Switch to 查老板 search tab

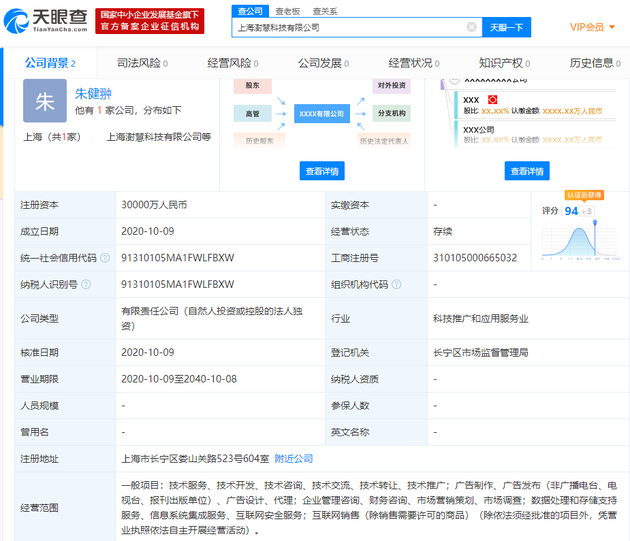click(287, 11)
